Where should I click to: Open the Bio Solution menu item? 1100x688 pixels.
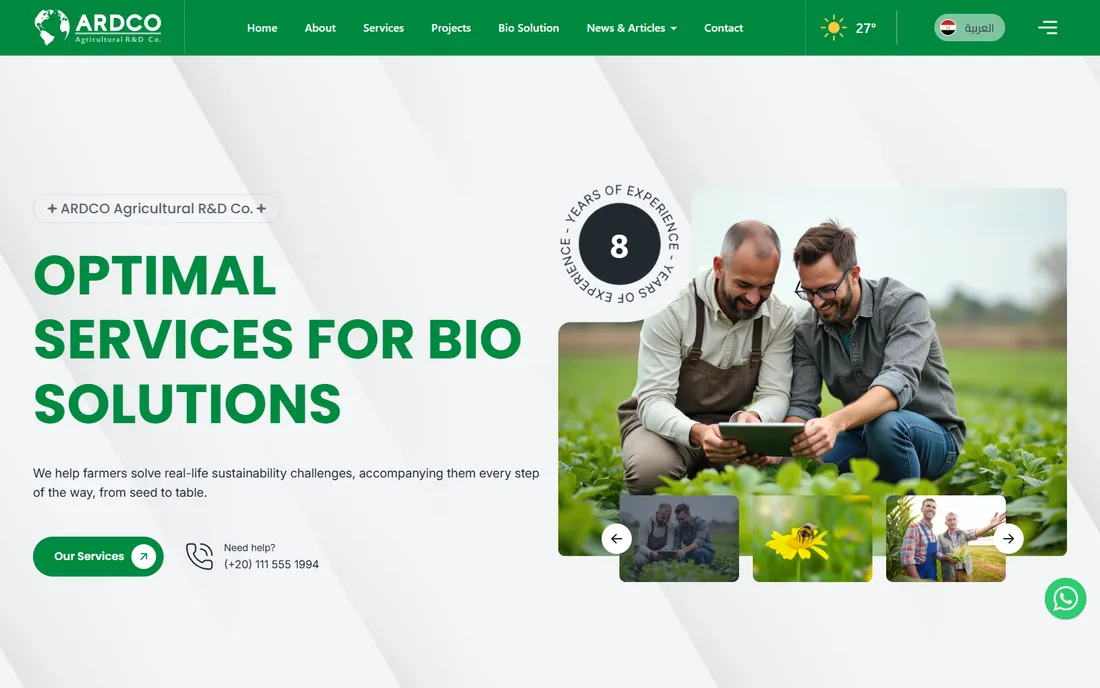click(528, 28)
